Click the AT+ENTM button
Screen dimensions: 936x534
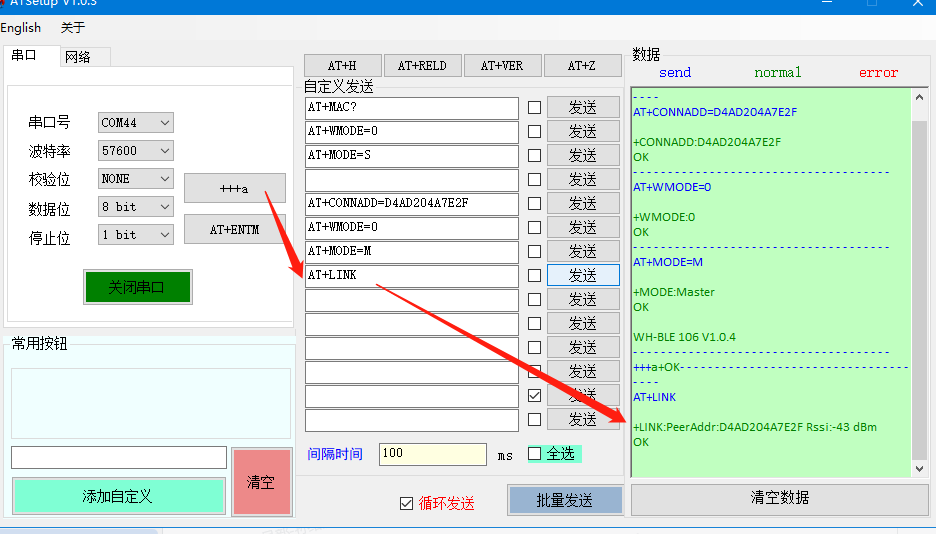tap(234, 229)
